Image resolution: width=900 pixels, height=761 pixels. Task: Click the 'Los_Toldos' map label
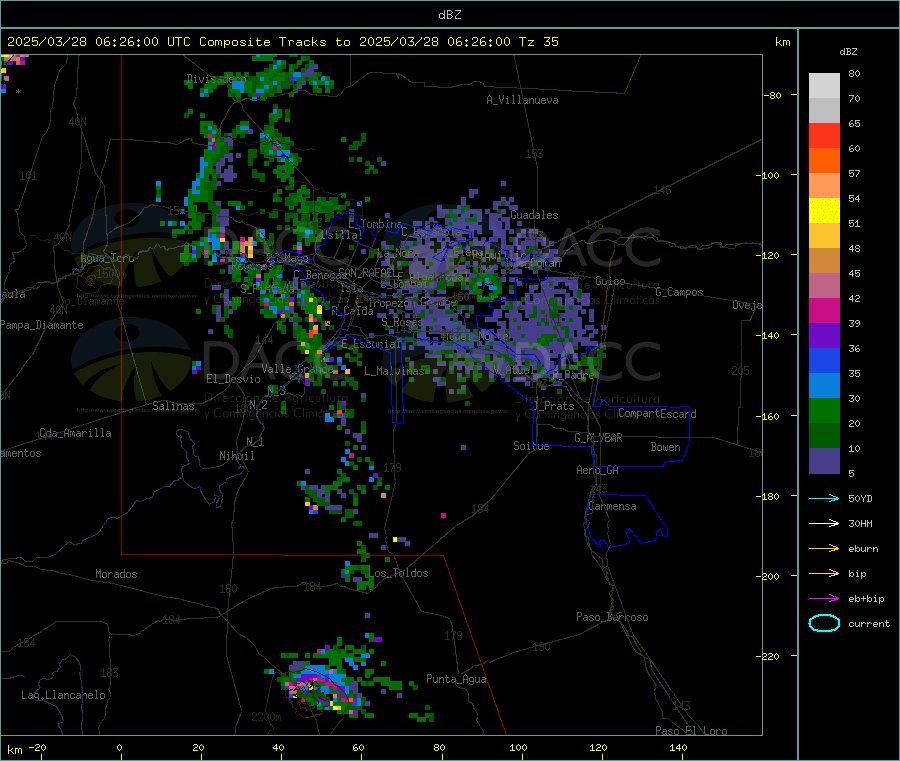pyautogui.click(x=398, y=573)
